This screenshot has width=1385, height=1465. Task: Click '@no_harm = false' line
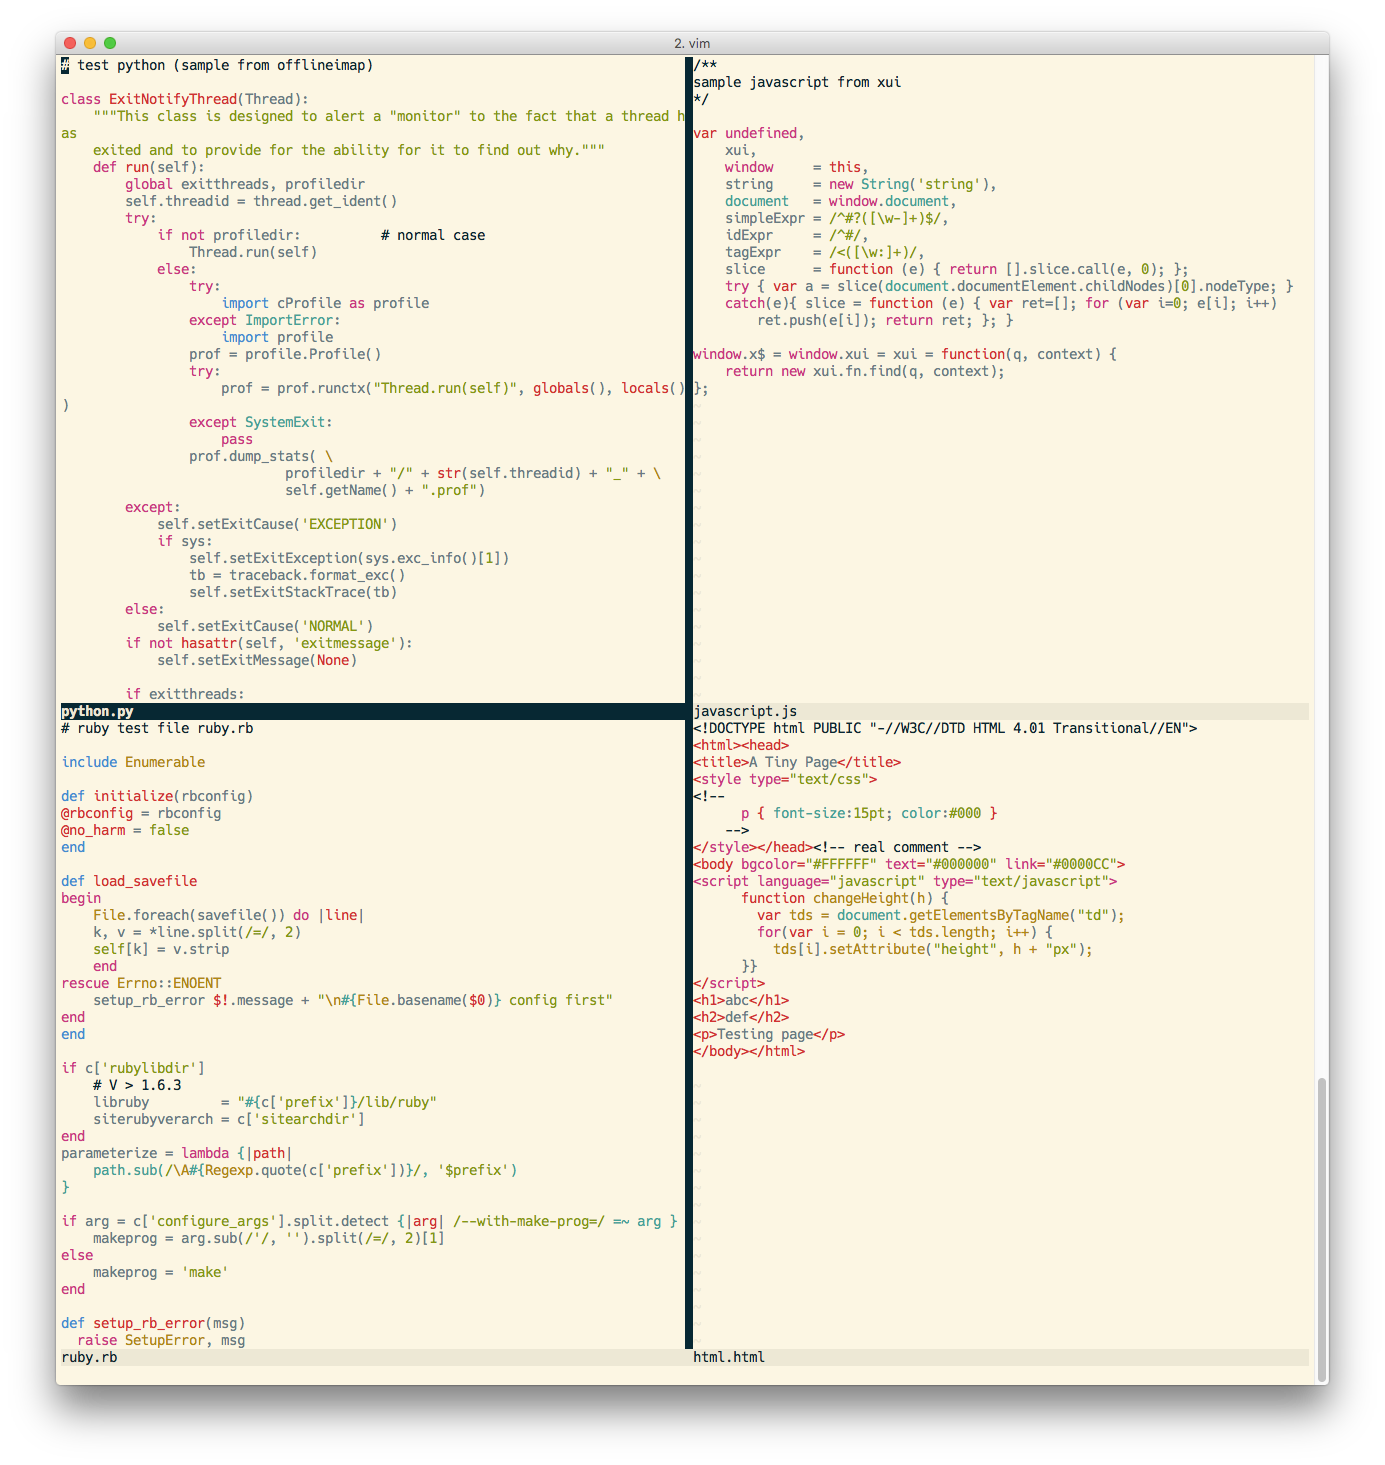[125, 830]
